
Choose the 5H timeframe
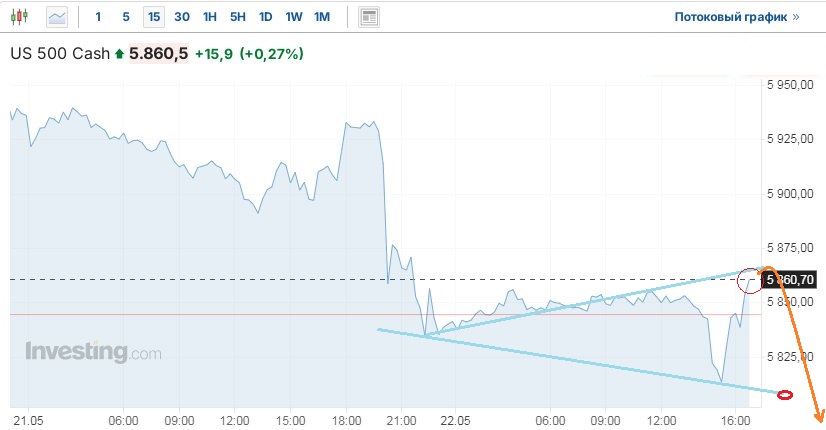pos(237,17)
